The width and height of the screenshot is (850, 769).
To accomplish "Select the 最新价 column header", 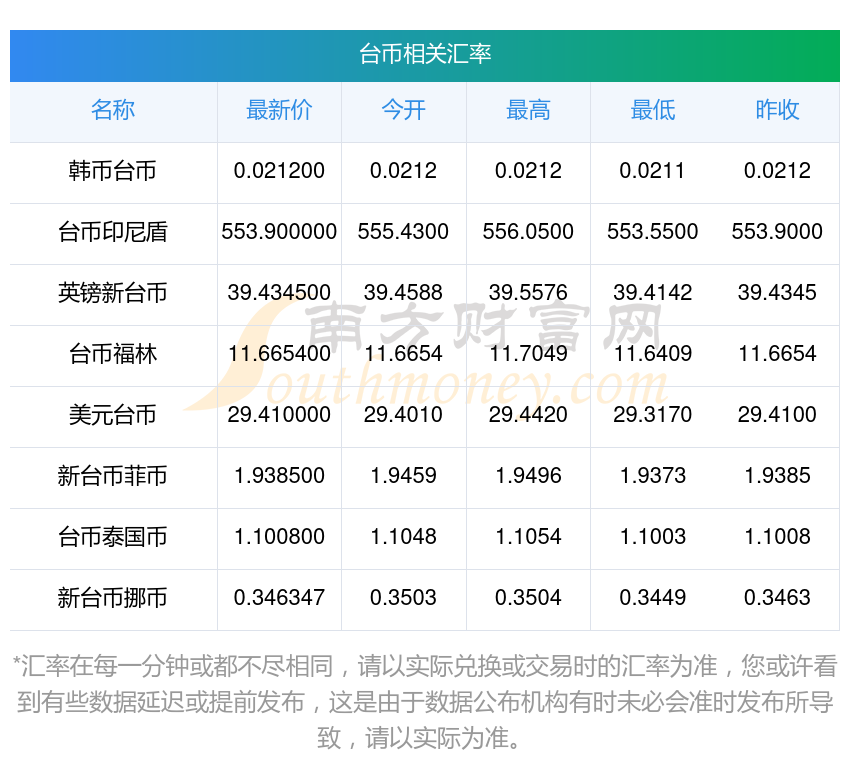I will coord(279,110).
